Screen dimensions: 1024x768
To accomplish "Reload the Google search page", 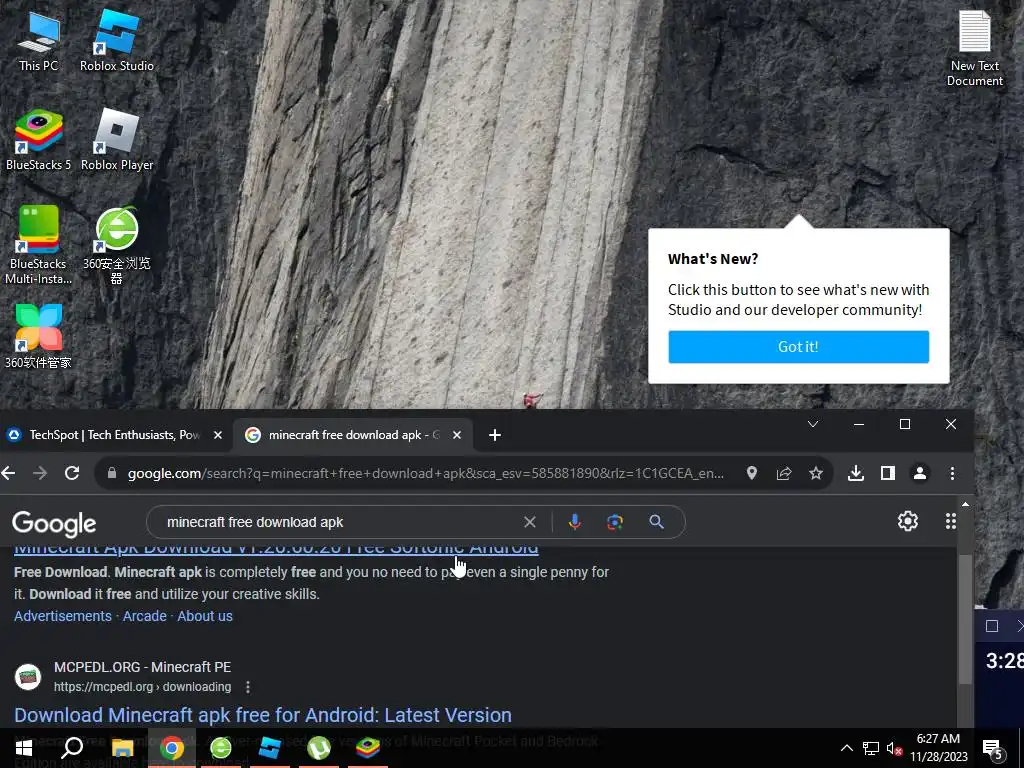I will [x=72, y=473].
